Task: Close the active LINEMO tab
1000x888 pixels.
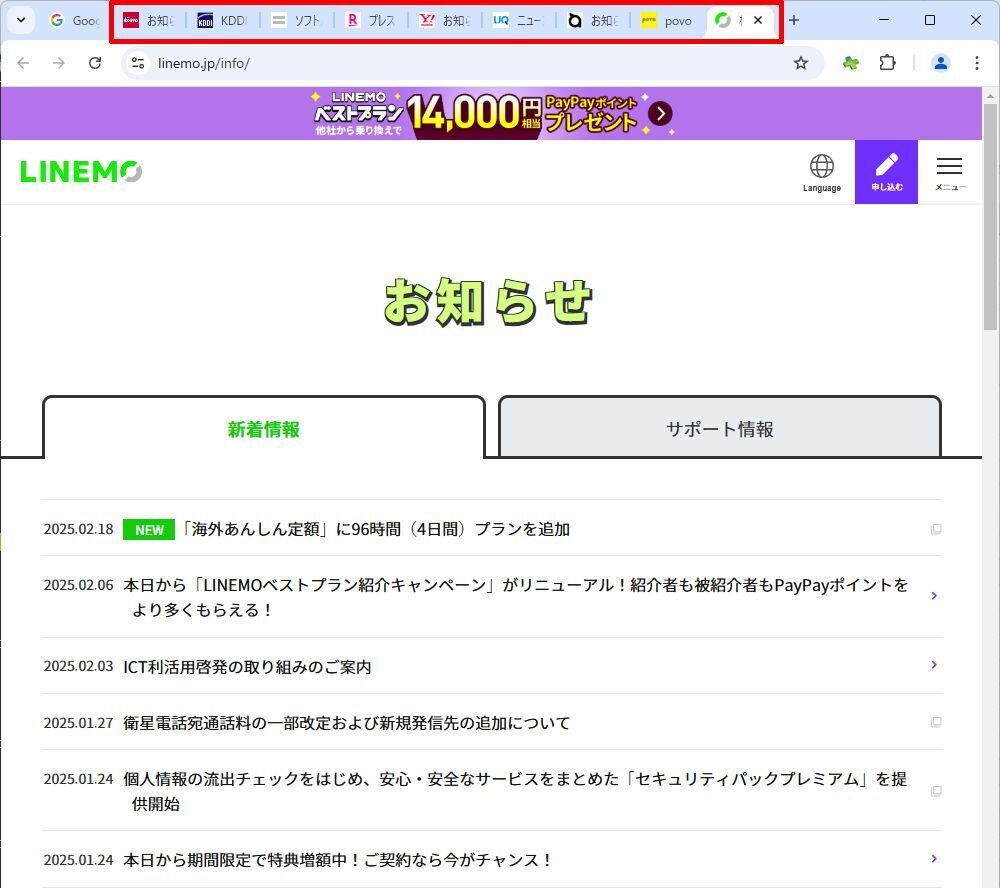Action: 758,20
